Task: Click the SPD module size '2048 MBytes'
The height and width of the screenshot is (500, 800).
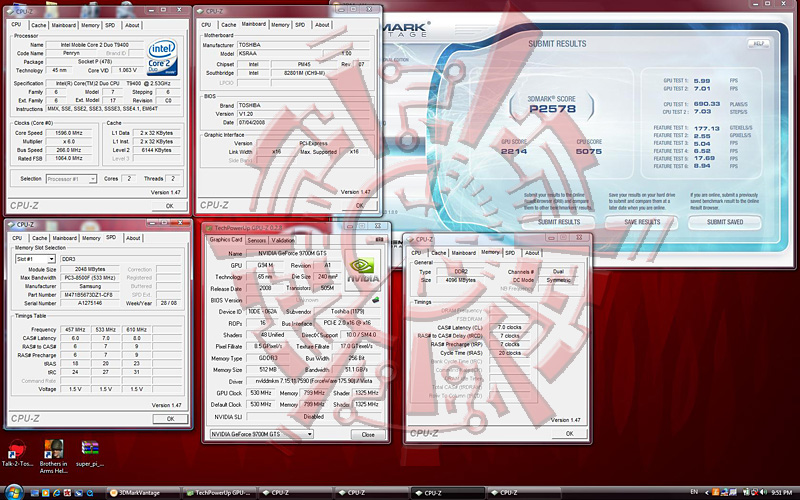Action: (x=89, y=269)
